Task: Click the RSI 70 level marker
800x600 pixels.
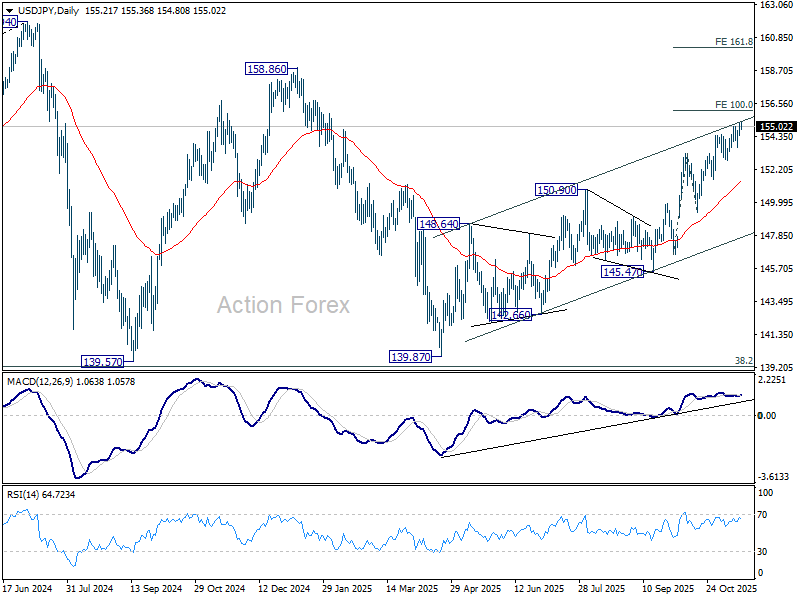Action: [x=763, y=515]
